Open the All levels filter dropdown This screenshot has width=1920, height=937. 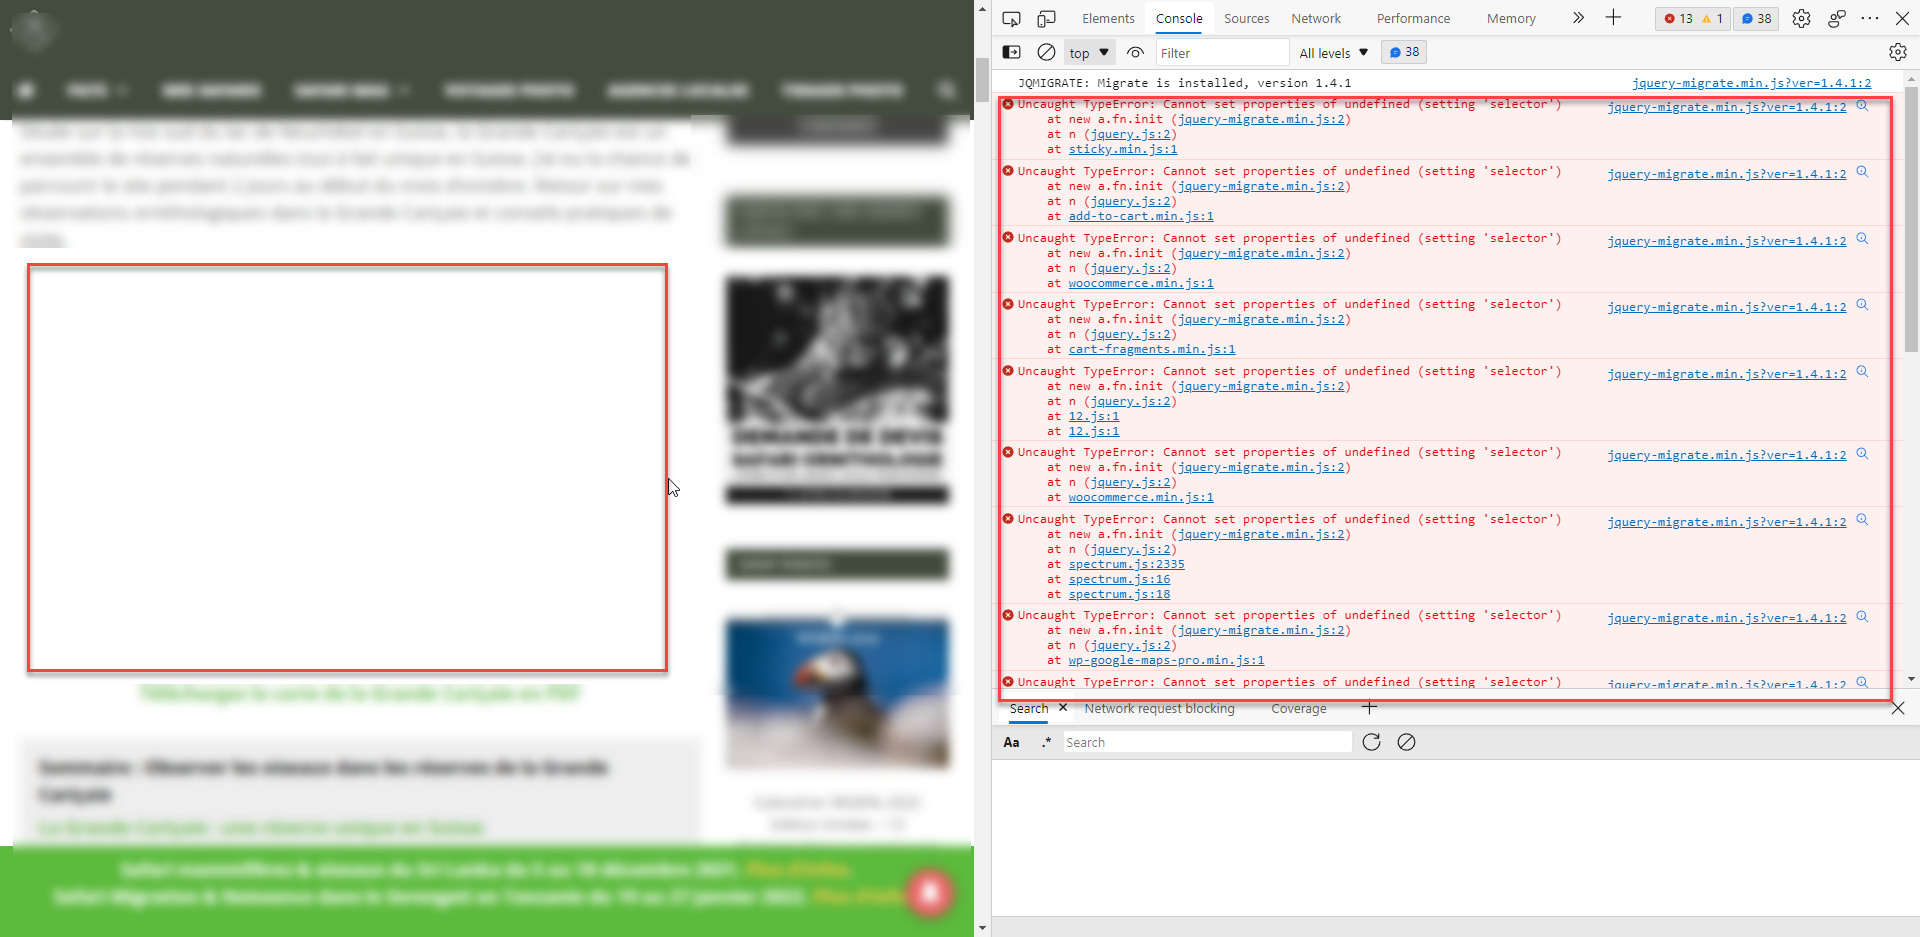tap(1333, 52)
